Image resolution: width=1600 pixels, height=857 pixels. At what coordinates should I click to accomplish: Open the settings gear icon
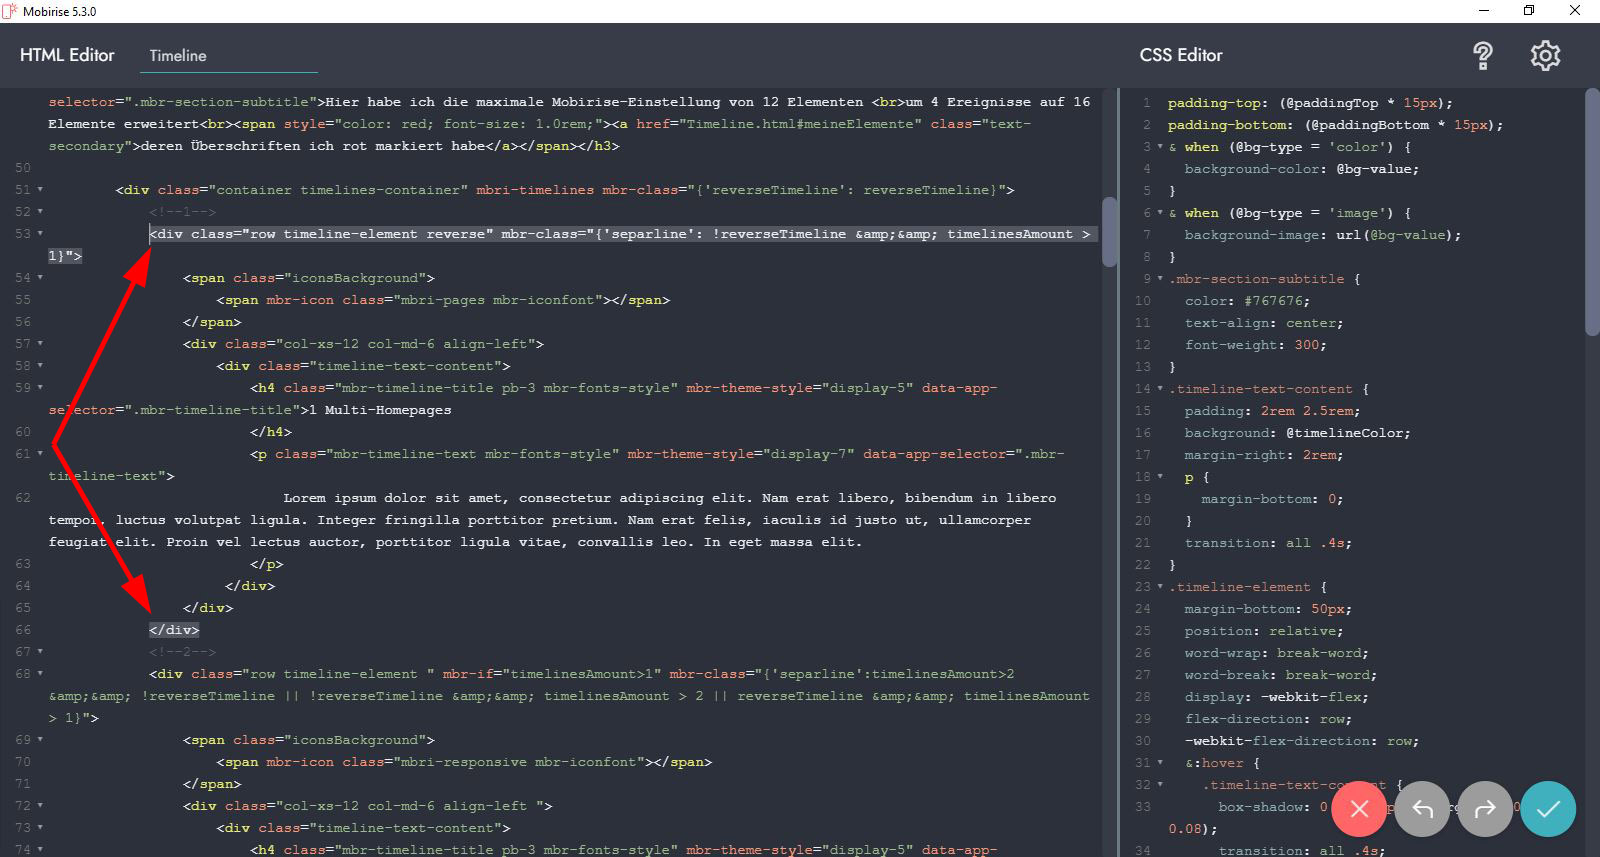[1545, 56]
